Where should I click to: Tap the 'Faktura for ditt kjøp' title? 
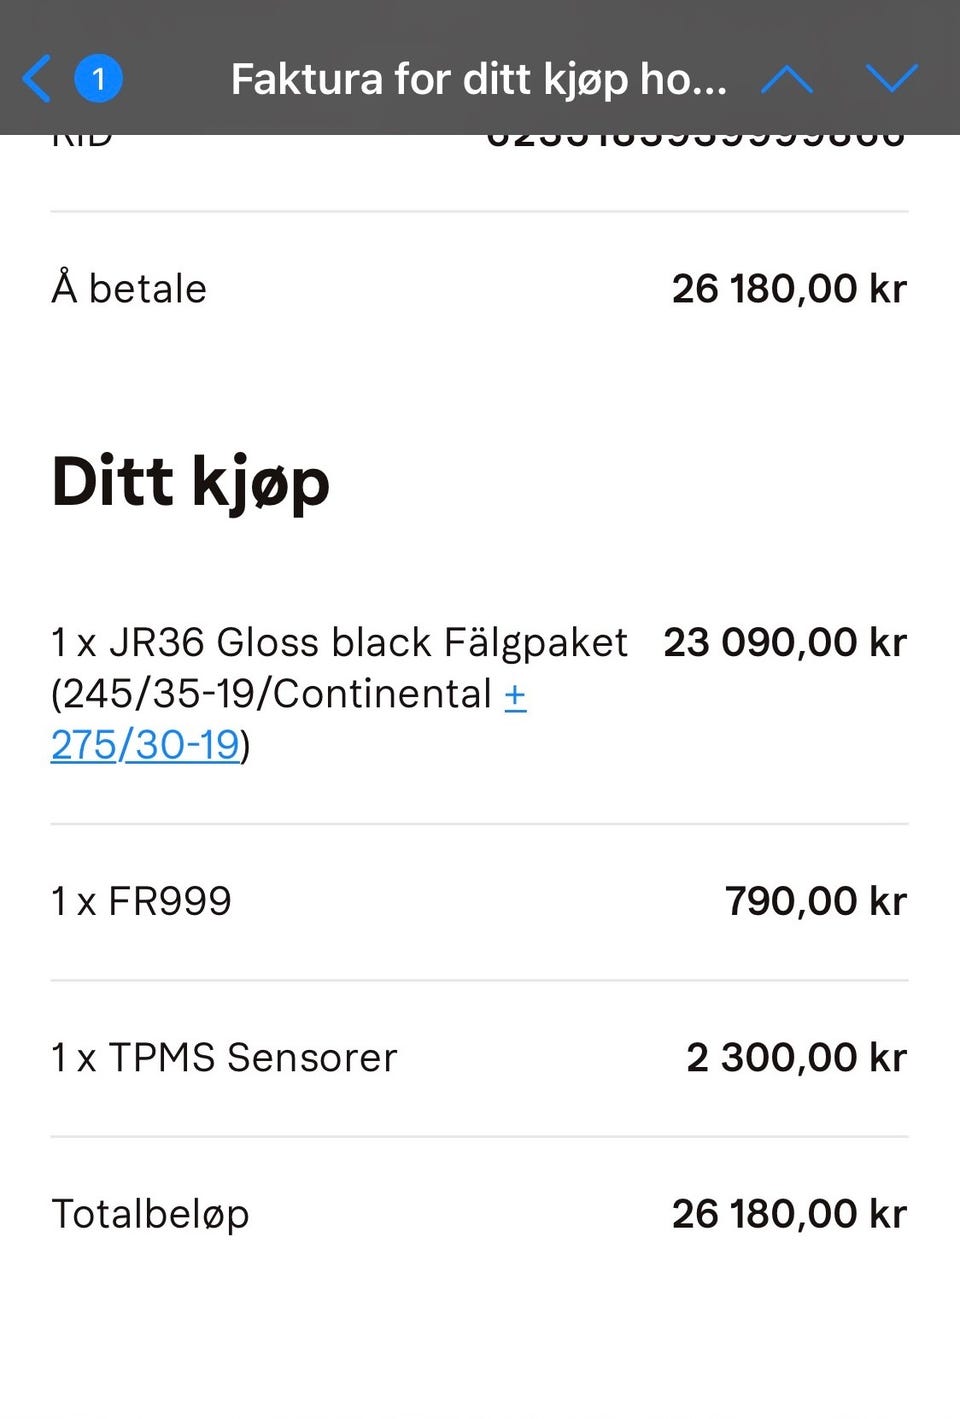click(478, 78)
